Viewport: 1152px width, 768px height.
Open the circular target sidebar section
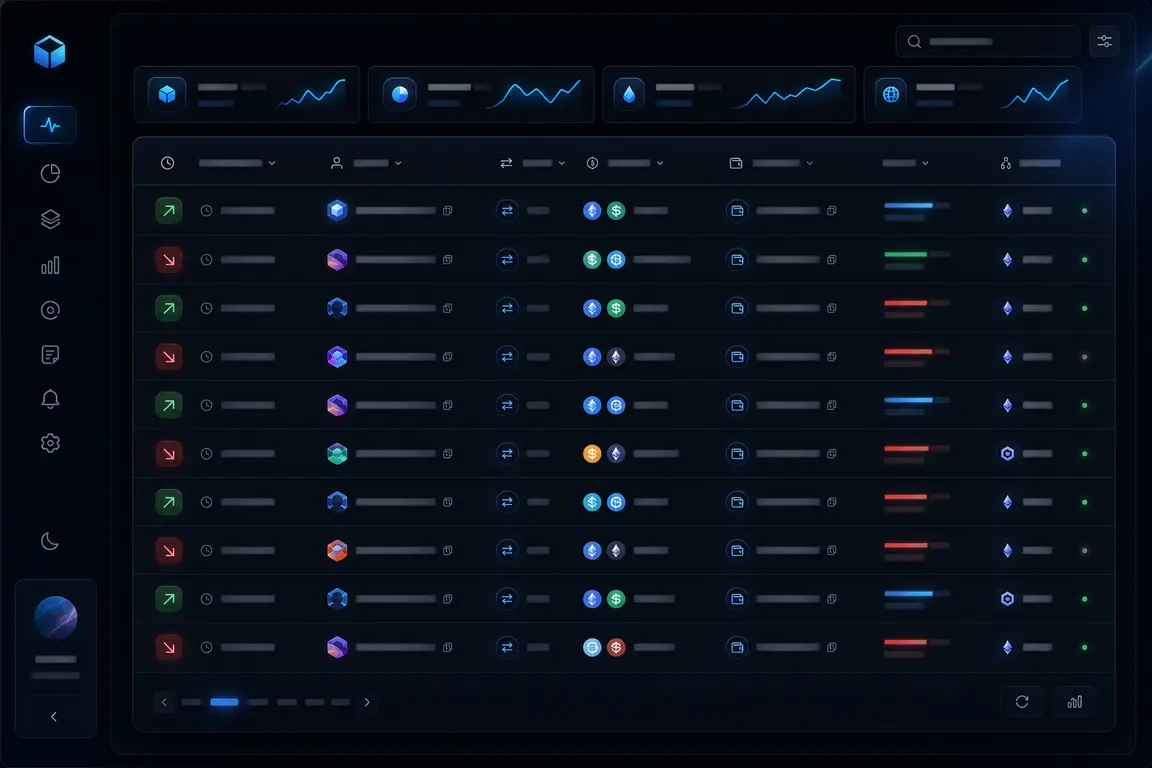pyautogui.click(x=50, y=310)
